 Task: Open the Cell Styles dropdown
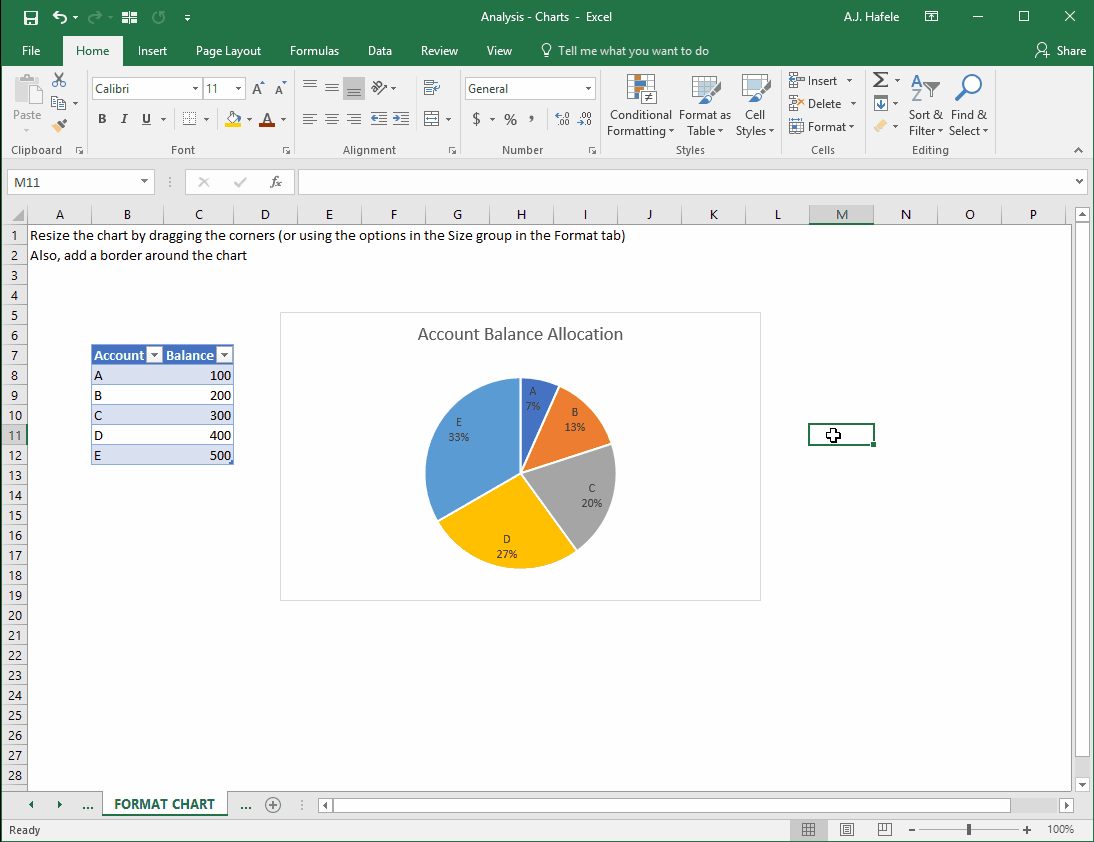[755, 106]
